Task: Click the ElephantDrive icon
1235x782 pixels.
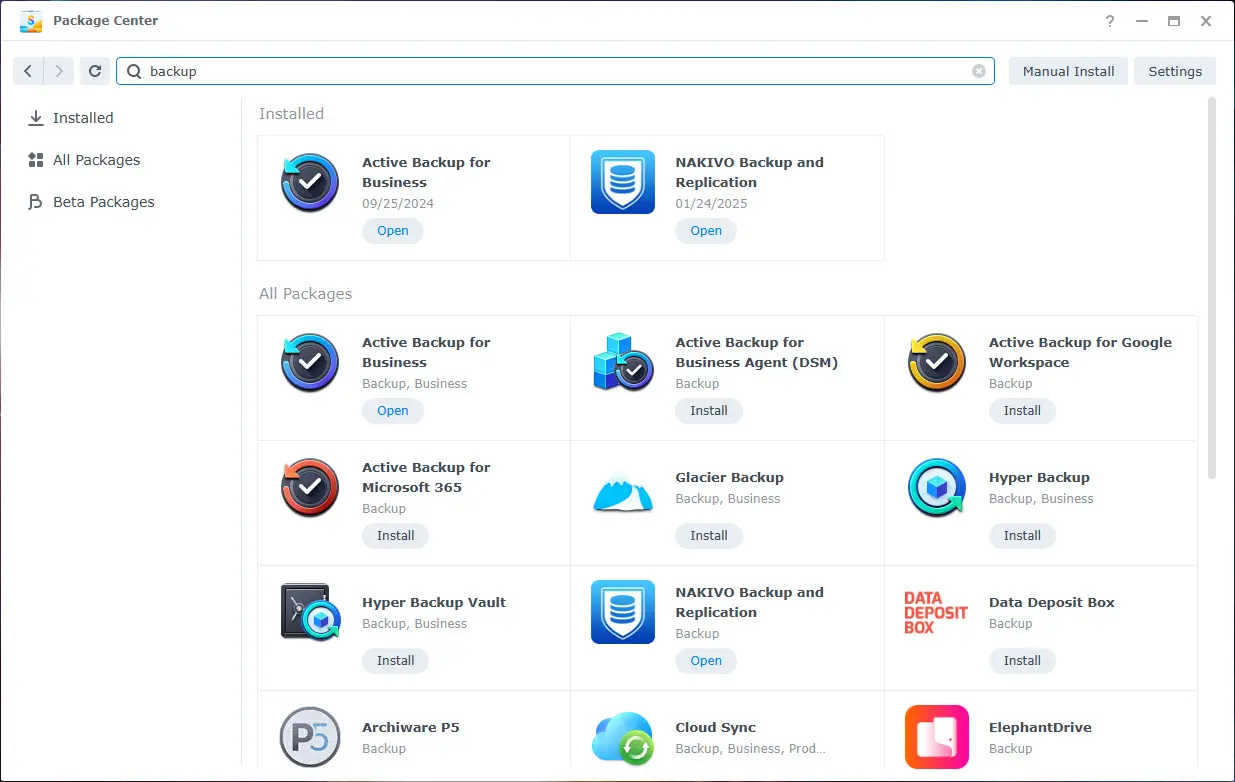Action: [937, 737]
